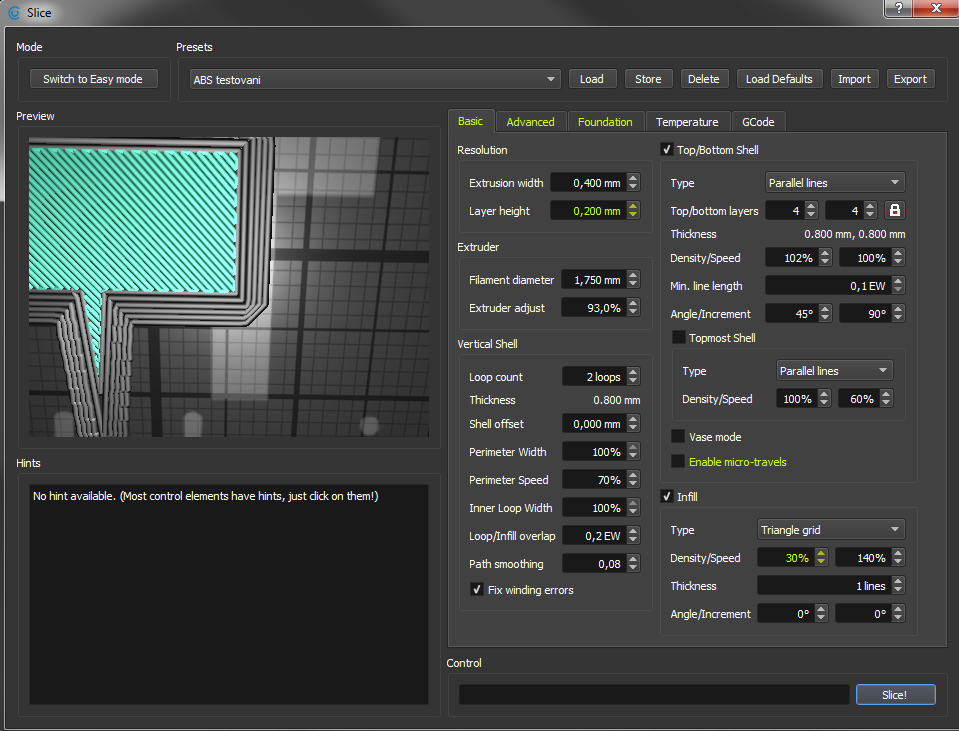
Task: Increase Loop count using up arrow
Action: coord(633,373)
